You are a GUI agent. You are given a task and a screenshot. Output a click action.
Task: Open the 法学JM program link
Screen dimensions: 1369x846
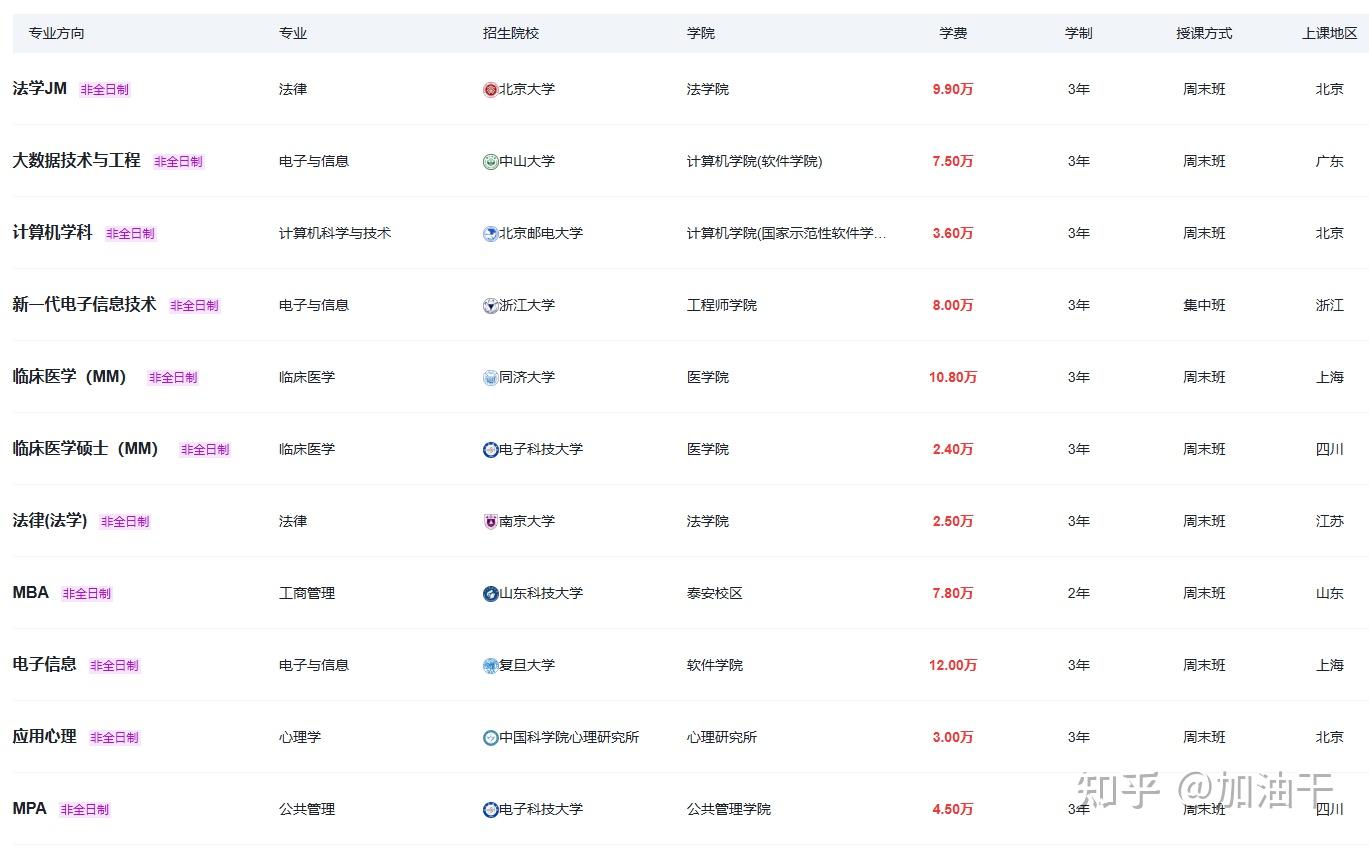coord(40,89)
